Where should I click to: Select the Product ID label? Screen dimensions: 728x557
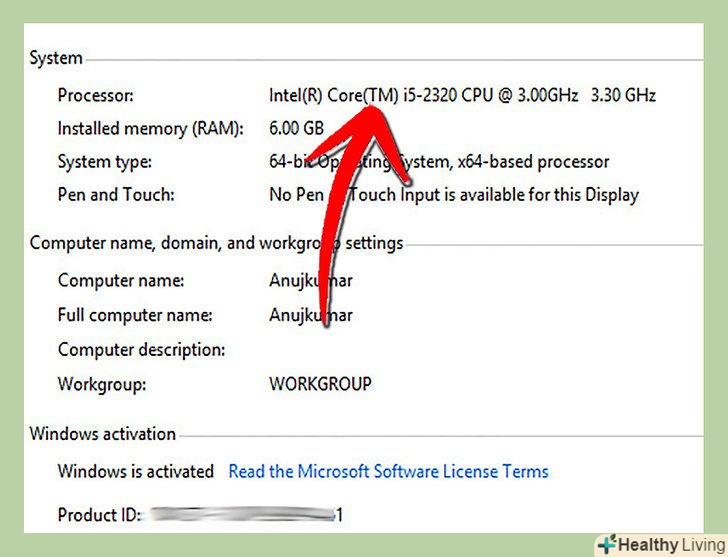[x=99, y=515]
